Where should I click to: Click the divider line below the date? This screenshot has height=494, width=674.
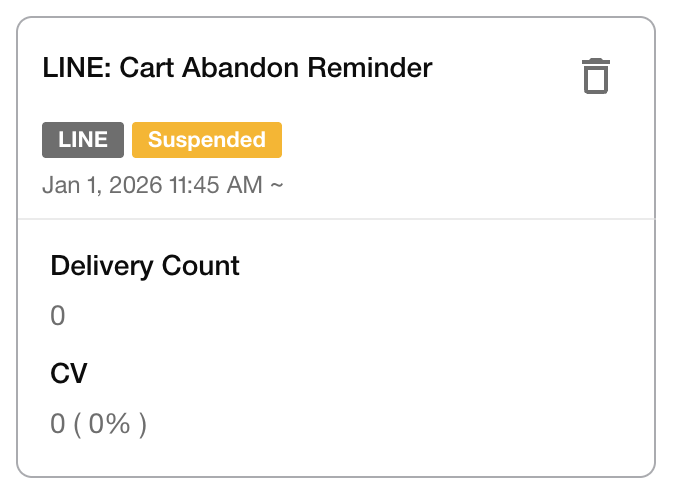tap(336, 218)
